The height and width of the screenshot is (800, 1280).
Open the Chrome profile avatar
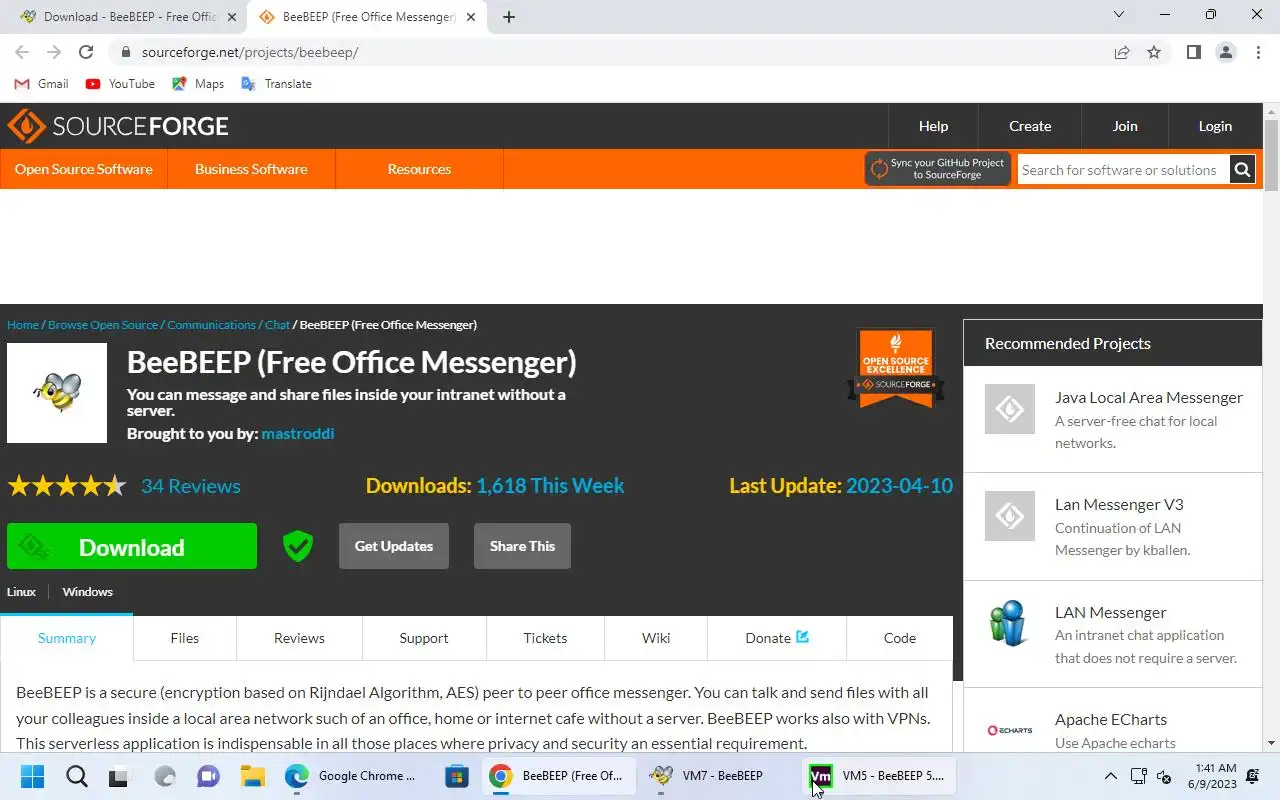[1226, 52]
